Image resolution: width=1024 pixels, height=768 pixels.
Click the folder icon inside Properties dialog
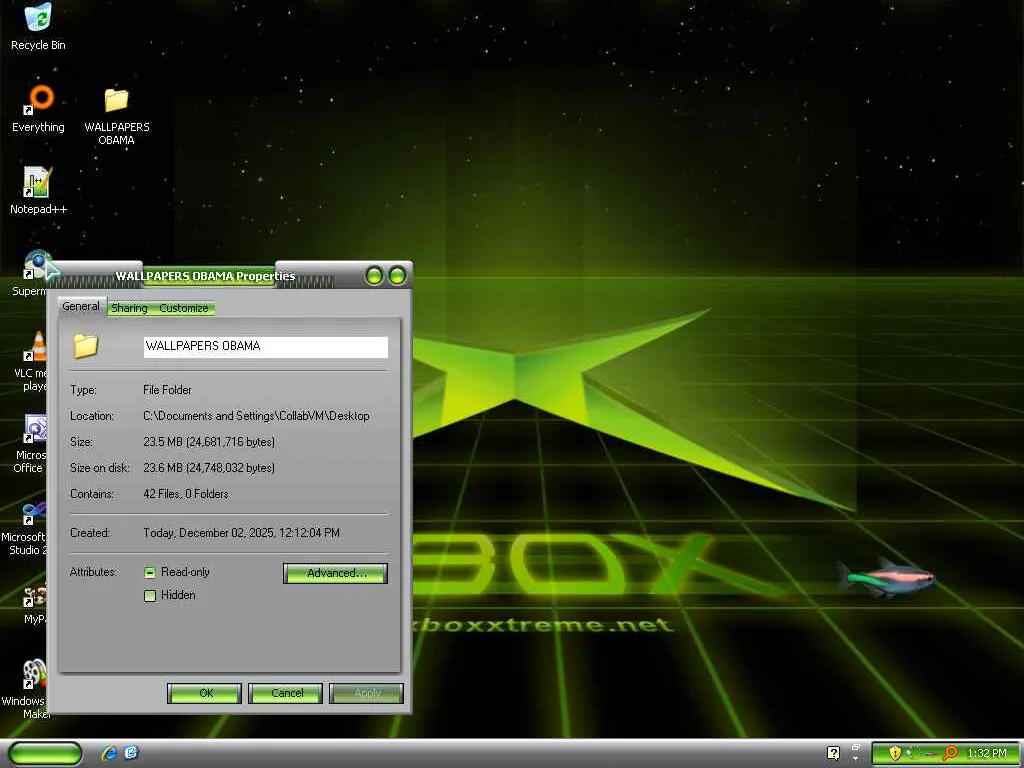click(x=86, y=346)
